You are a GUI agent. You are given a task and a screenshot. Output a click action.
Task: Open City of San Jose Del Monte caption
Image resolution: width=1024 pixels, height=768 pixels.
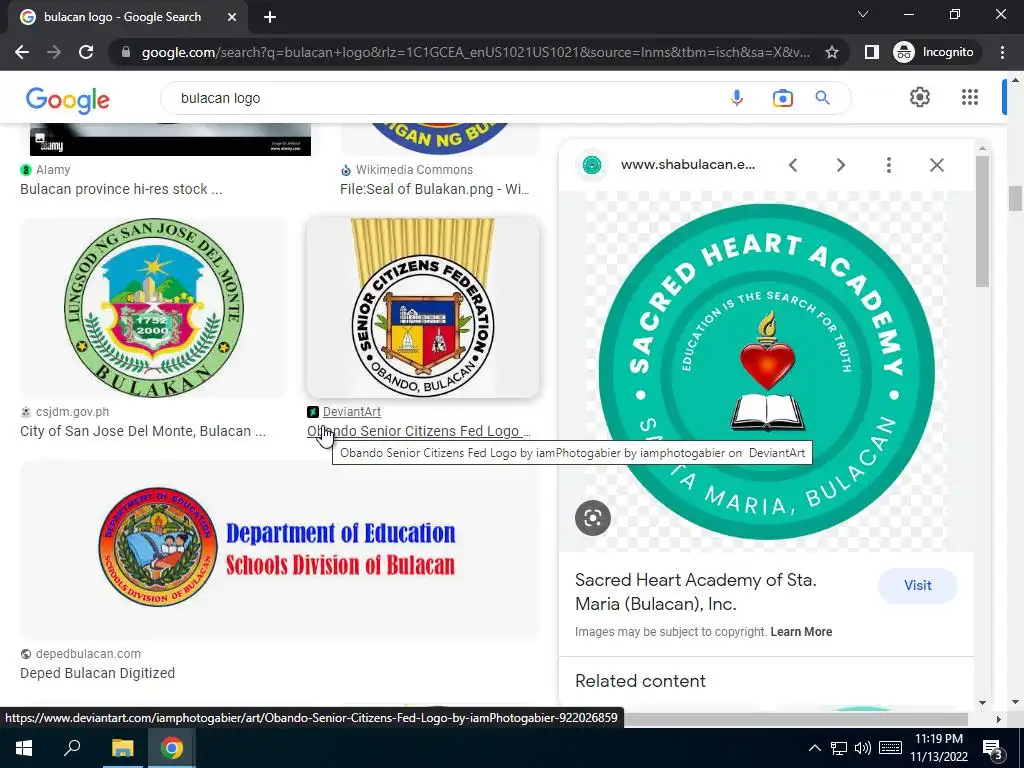pos(143,431)
